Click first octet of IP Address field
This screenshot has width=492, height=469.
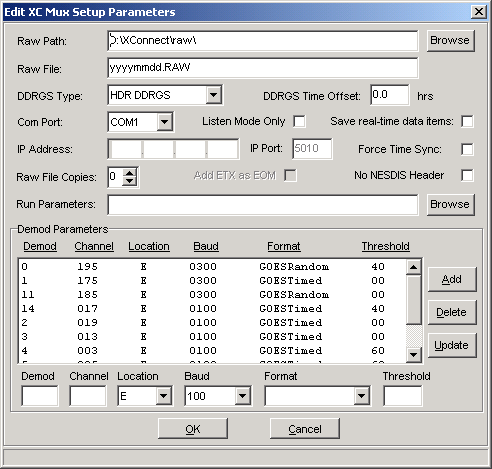126,149
